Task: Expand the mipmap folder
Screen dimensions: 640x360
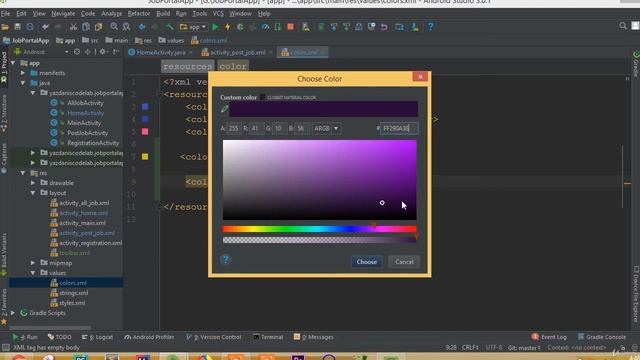Action: click(33, 262)
